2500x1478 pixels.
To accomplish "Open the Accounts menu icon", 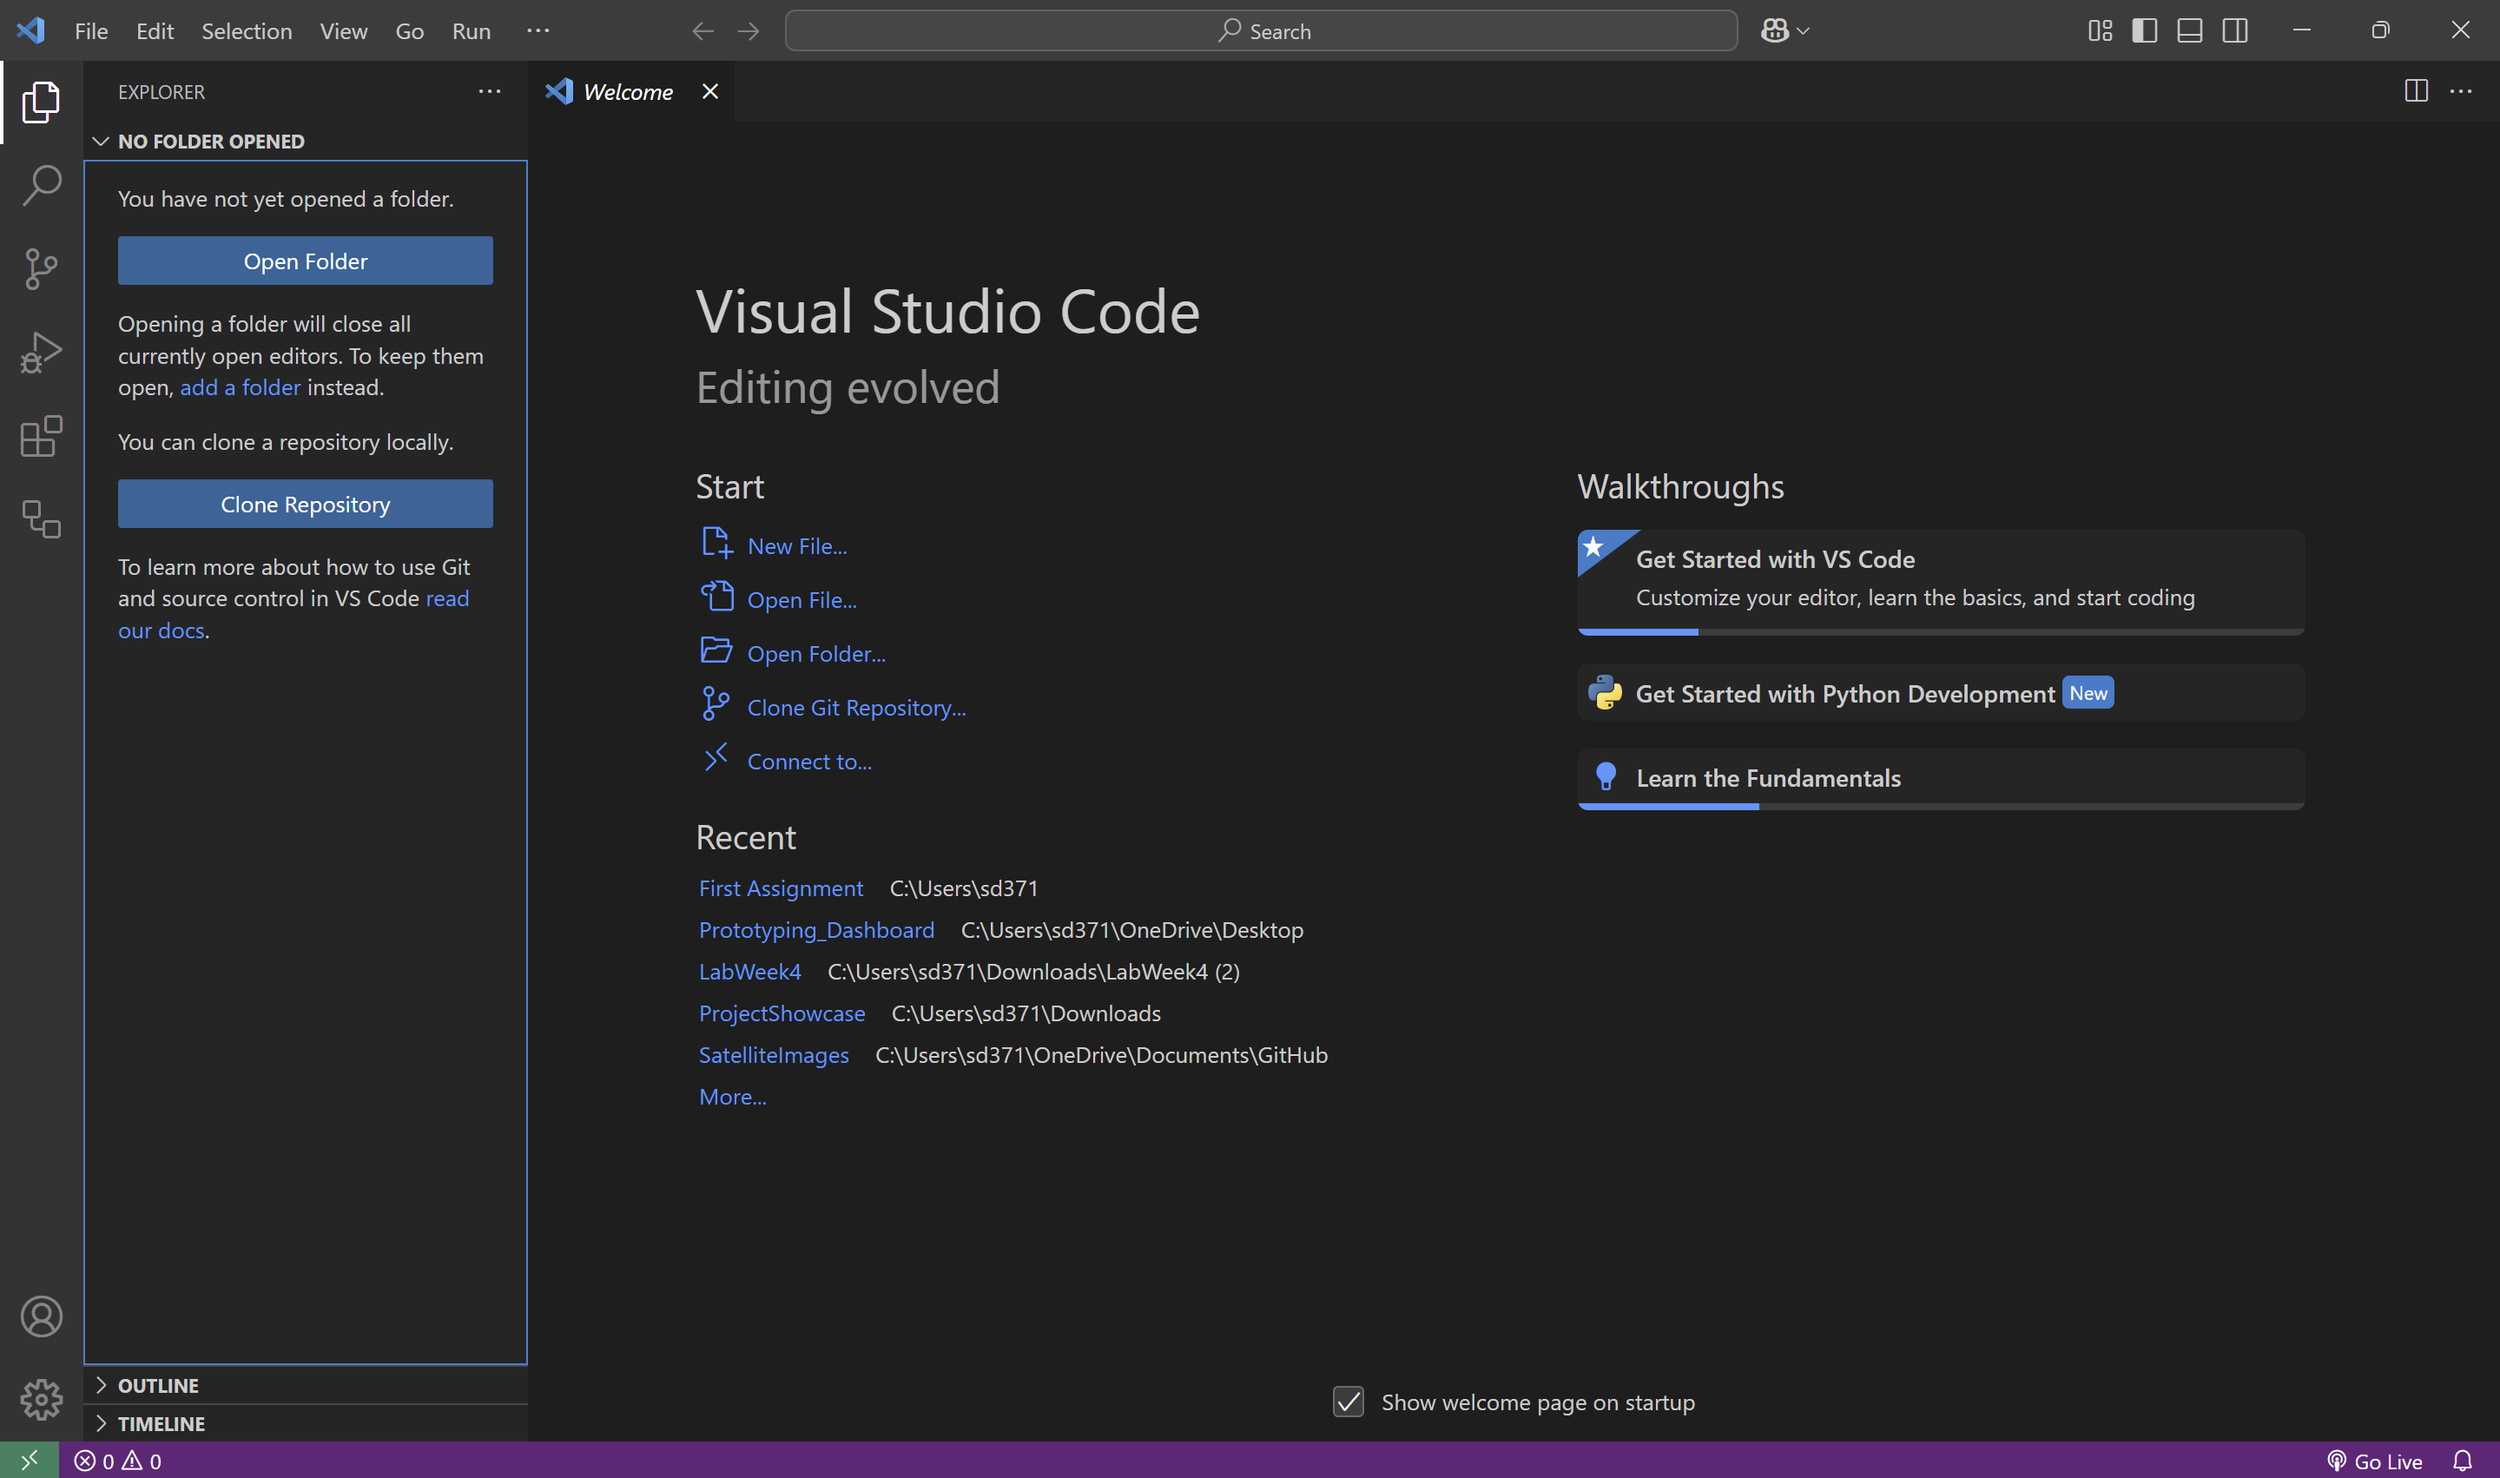I will click(41, 1316).
